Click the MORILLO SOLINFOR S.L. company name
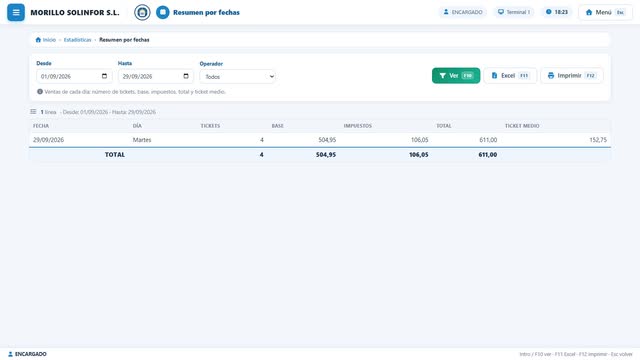 tap(75, 13)
